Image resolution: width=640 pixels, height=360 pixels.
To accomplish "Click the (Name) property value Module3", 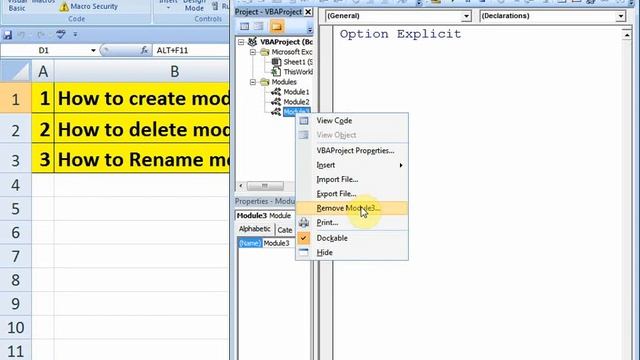I will pos(279,243).
